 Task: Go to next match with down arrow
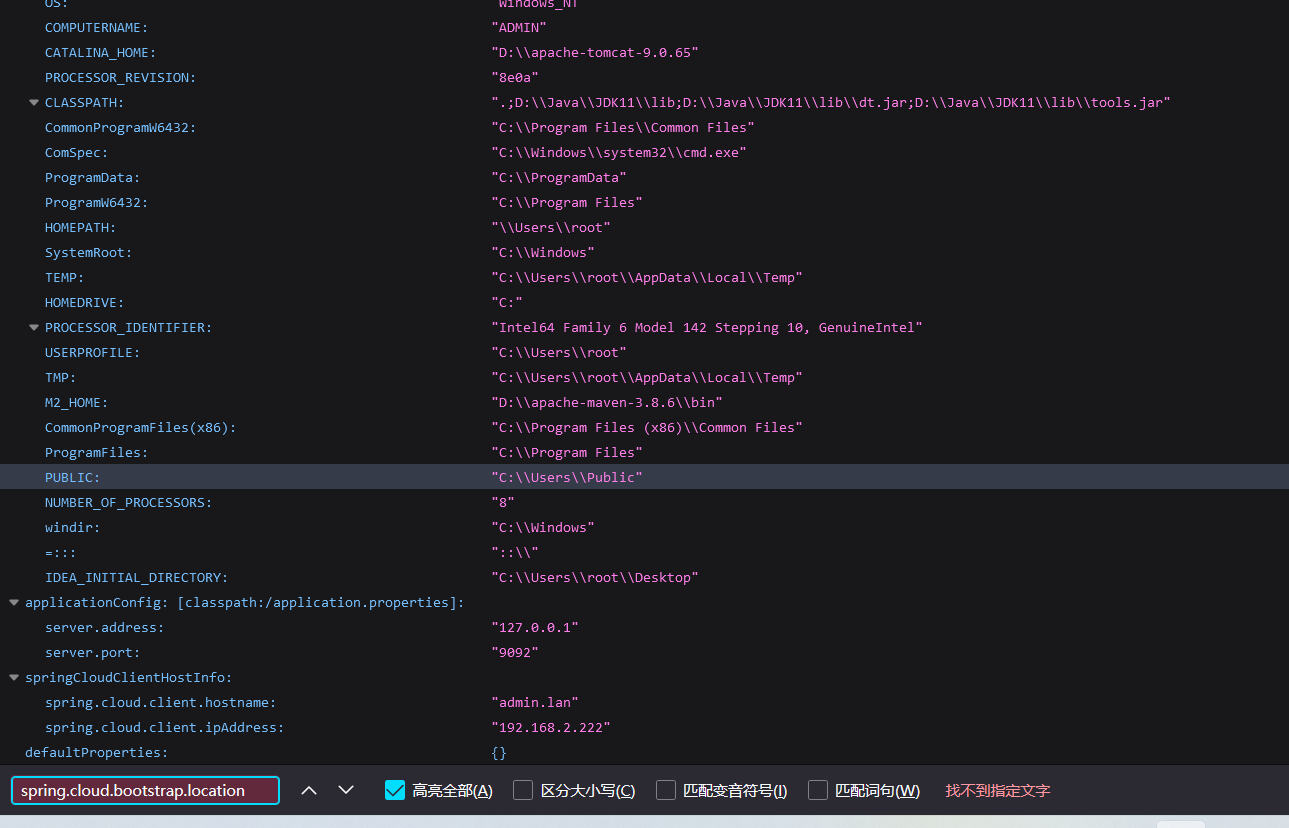point(346,790)
